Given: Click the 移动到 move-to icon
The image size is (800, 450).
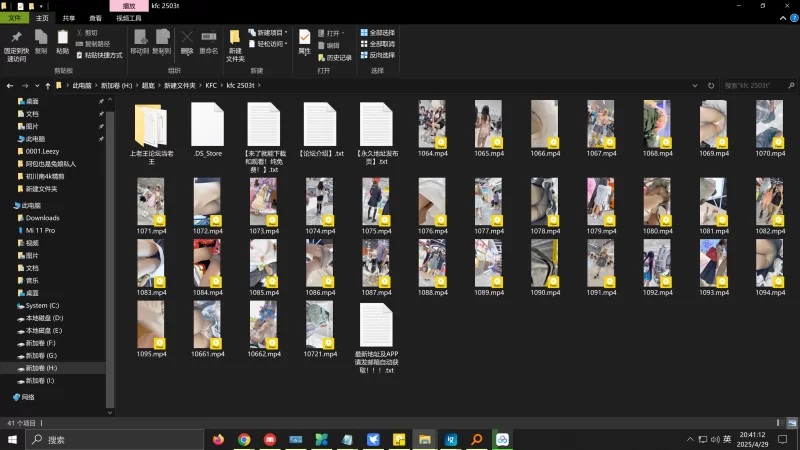Looking at the screenshot, I should (139, 38).
